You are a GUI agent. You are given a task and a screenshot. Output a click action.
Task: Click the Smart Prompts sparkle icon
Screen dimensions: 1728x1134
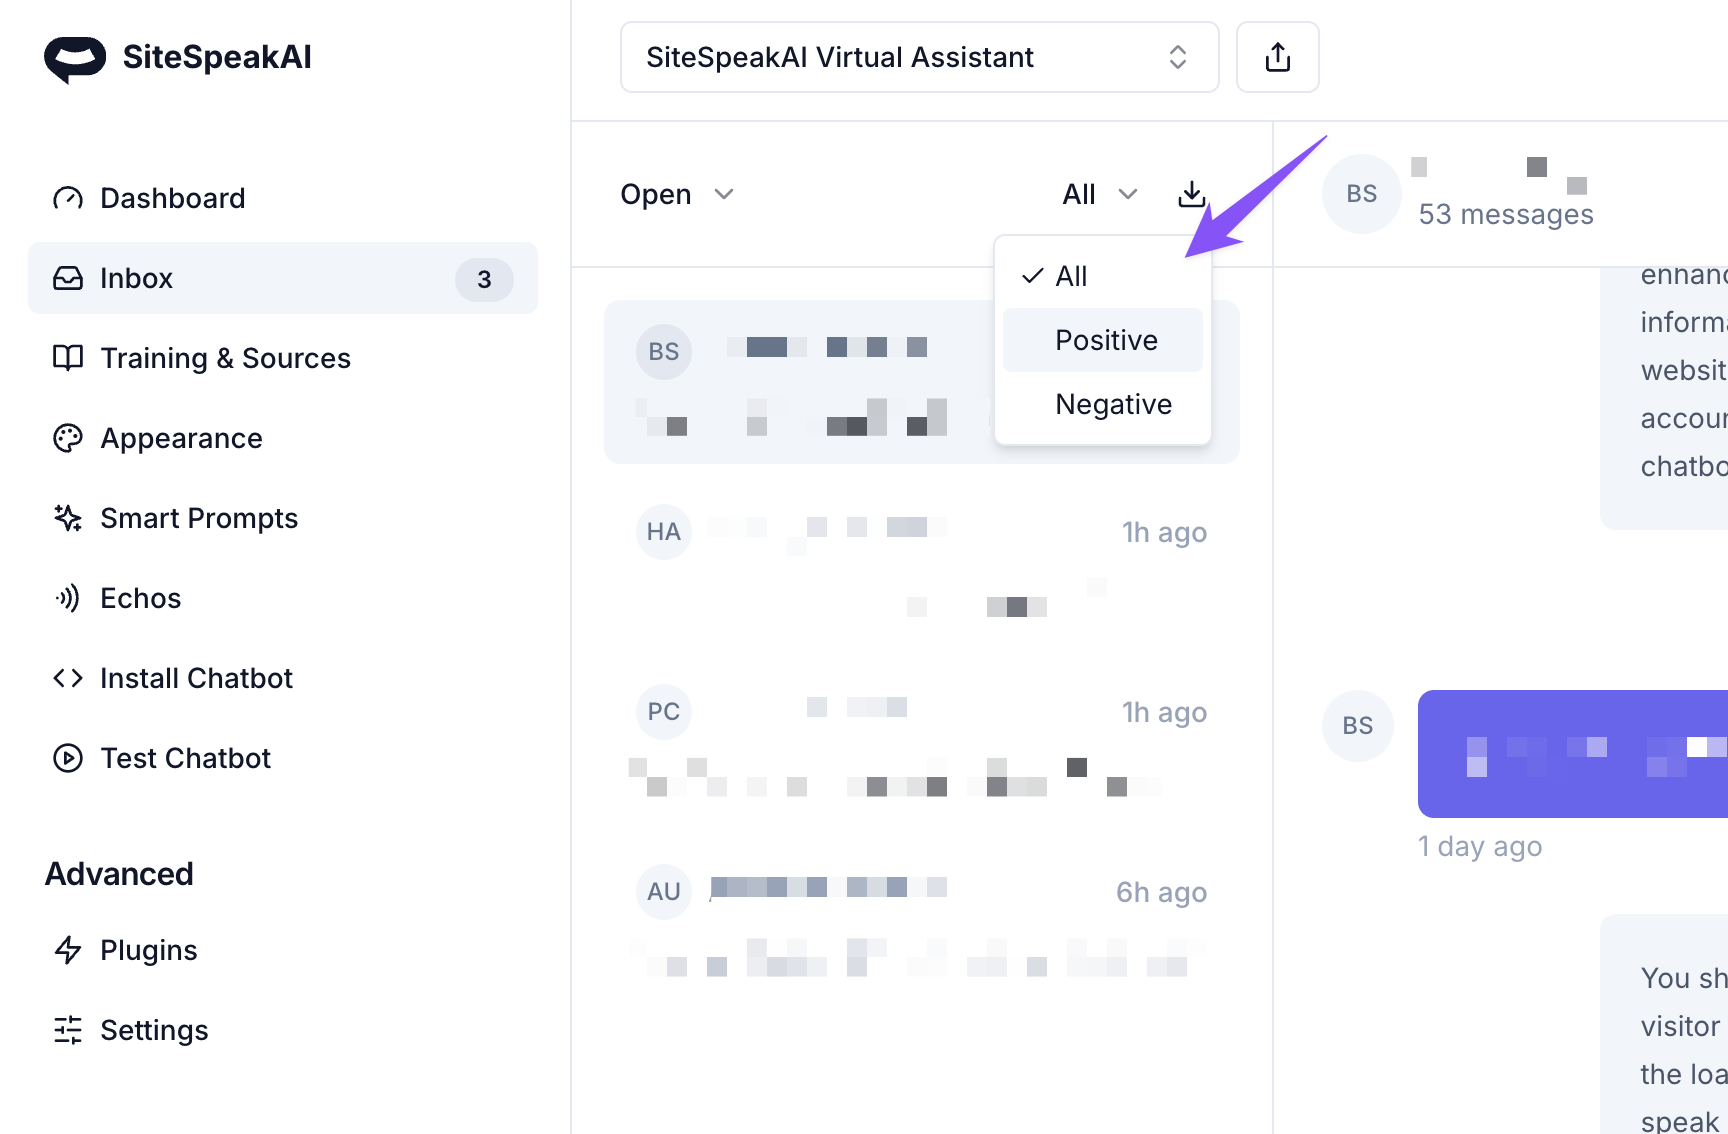68,518
